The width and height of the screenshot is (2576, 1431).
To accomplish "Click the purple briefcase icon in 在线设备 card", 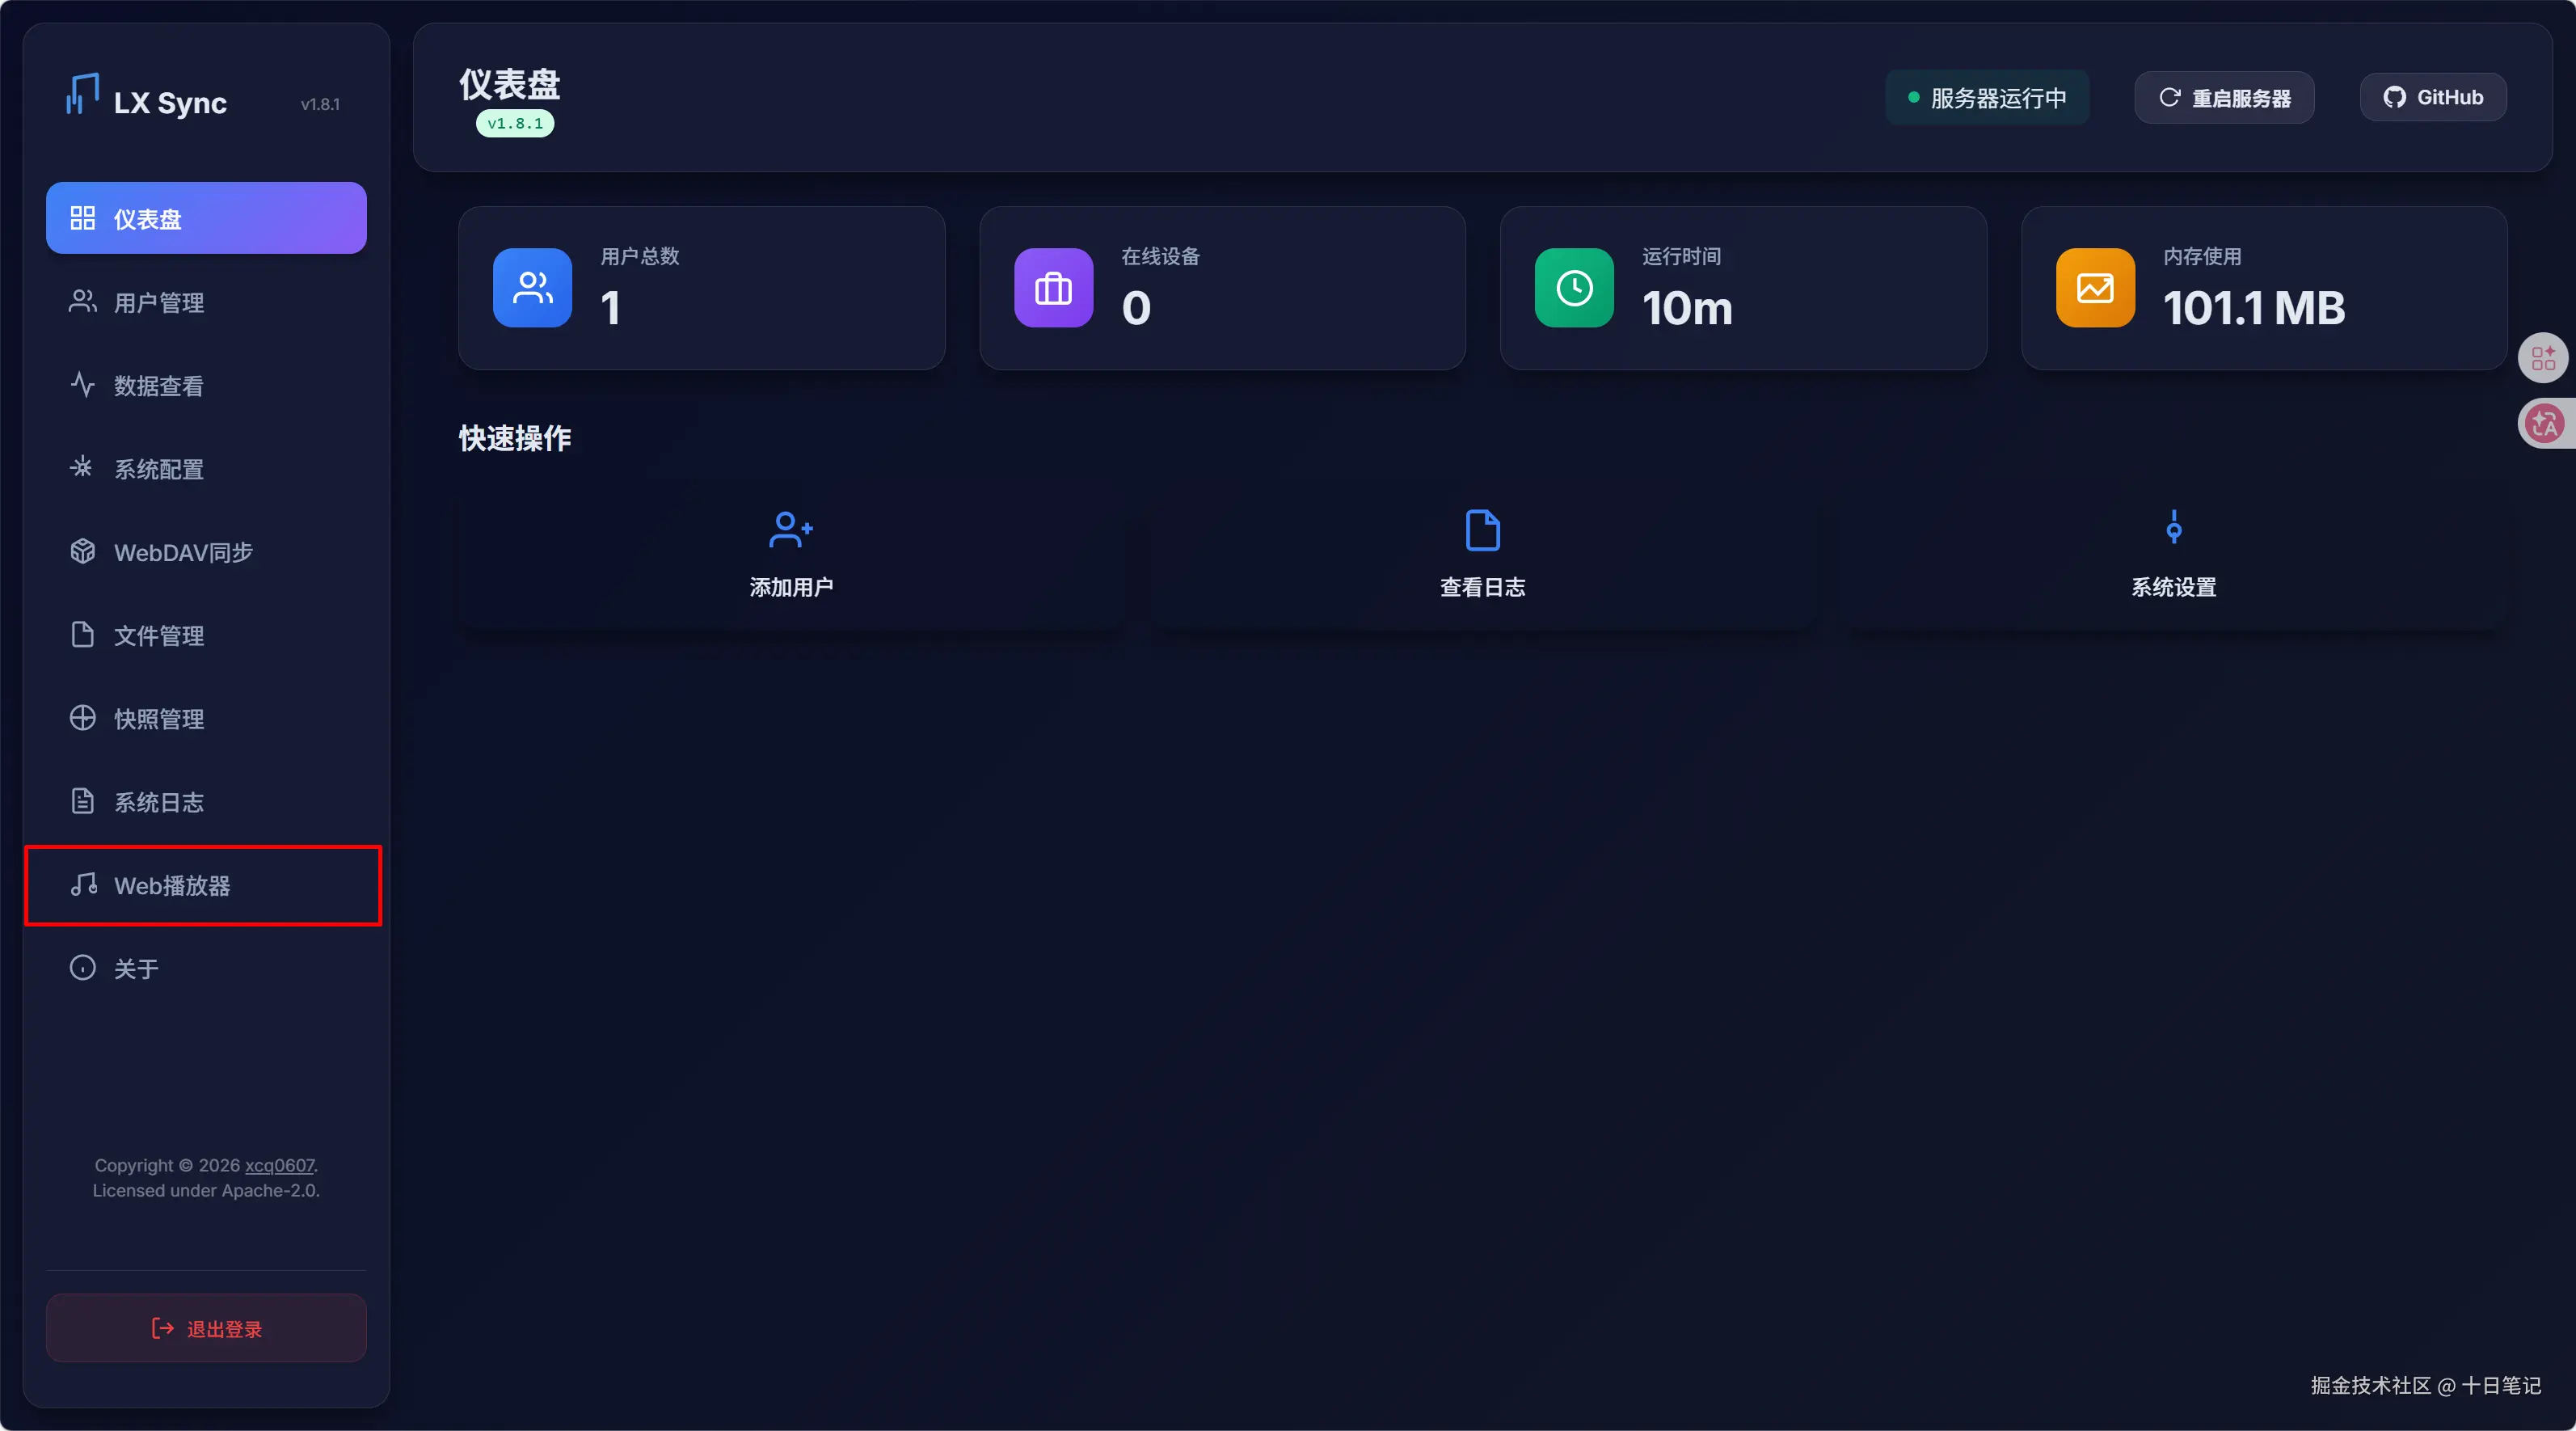I will (x=1054, y=288).
